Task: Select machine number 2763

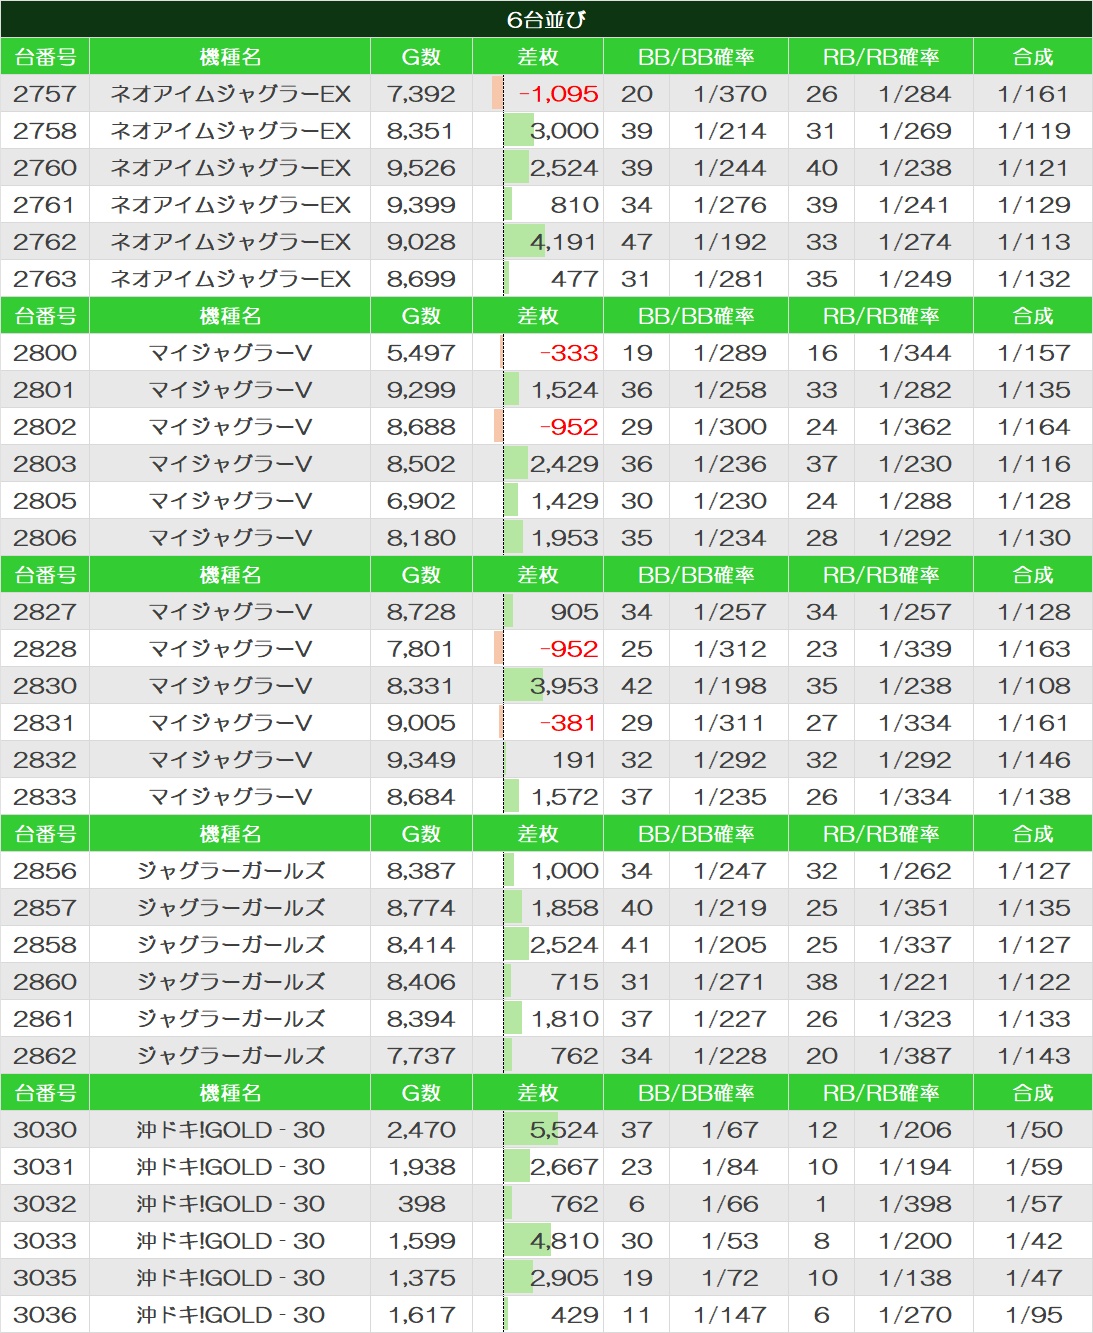Action: click(45, 279)
